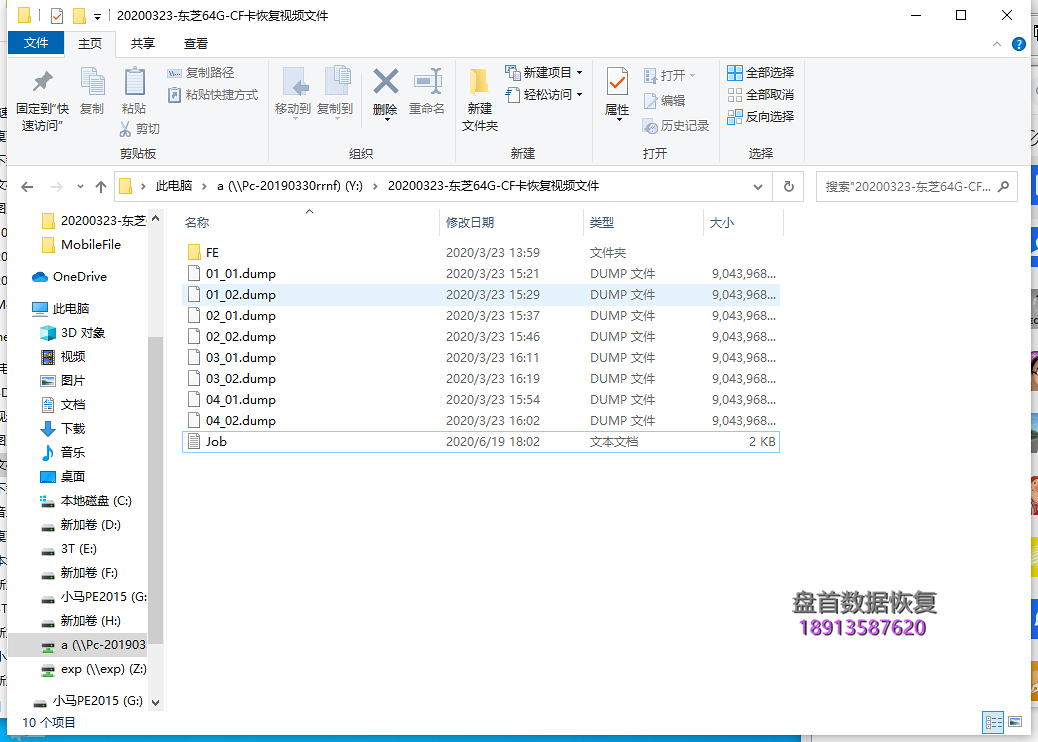
Task: Open the Easy access dropdown
Action: click(544, 95)
